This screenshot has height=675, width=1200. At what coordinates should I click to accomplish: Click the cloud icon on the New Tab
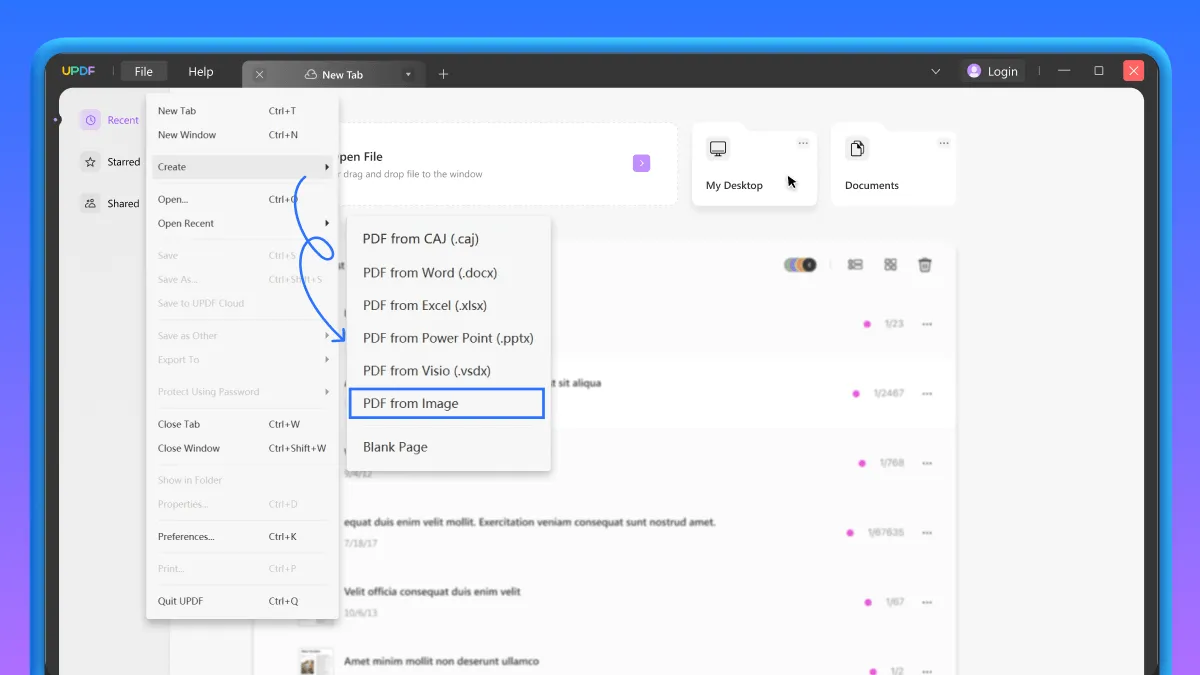(x=312, y=73)
